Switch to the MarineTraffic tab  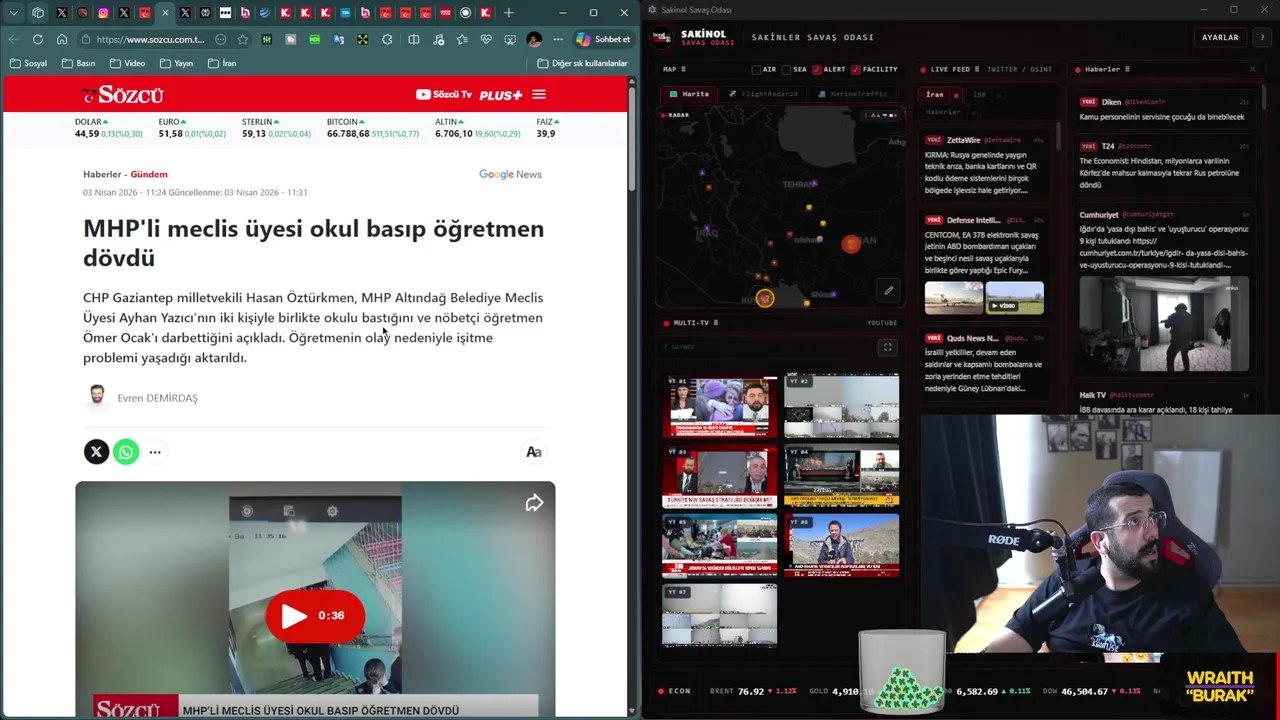pos(853,94)
